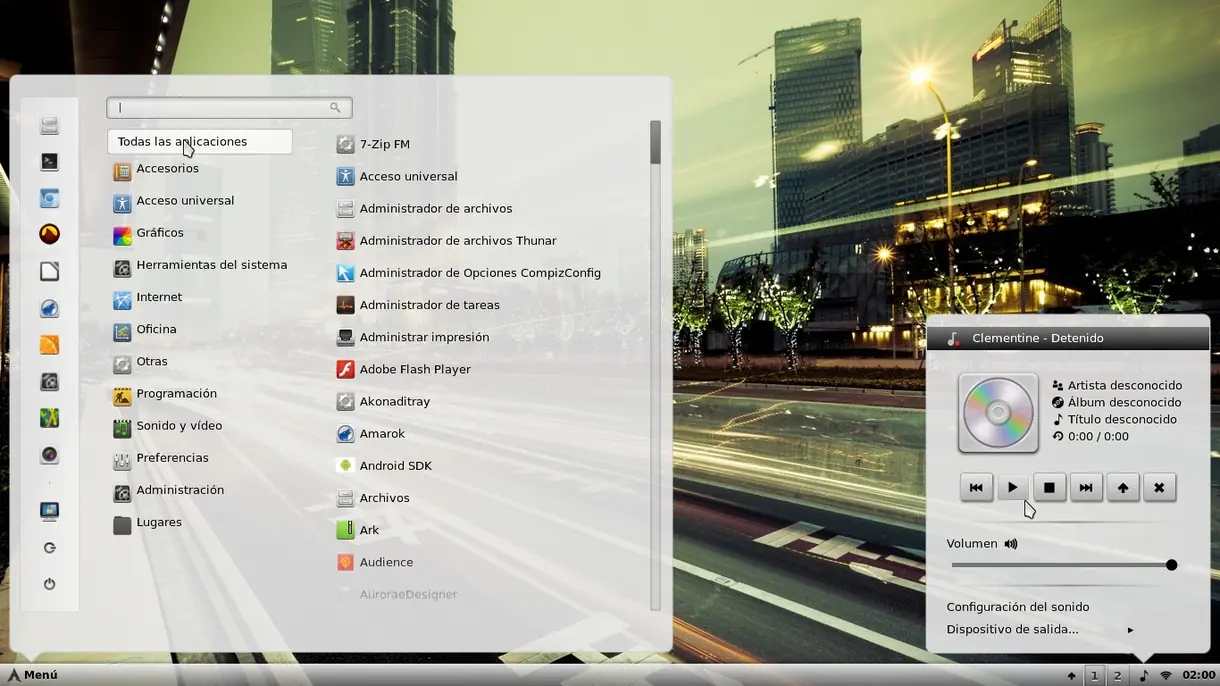The height and width of the screenshot is (686, 1220).
Task: Expand Dispositivo de salida submenu
Action: tap(1040, 630)
